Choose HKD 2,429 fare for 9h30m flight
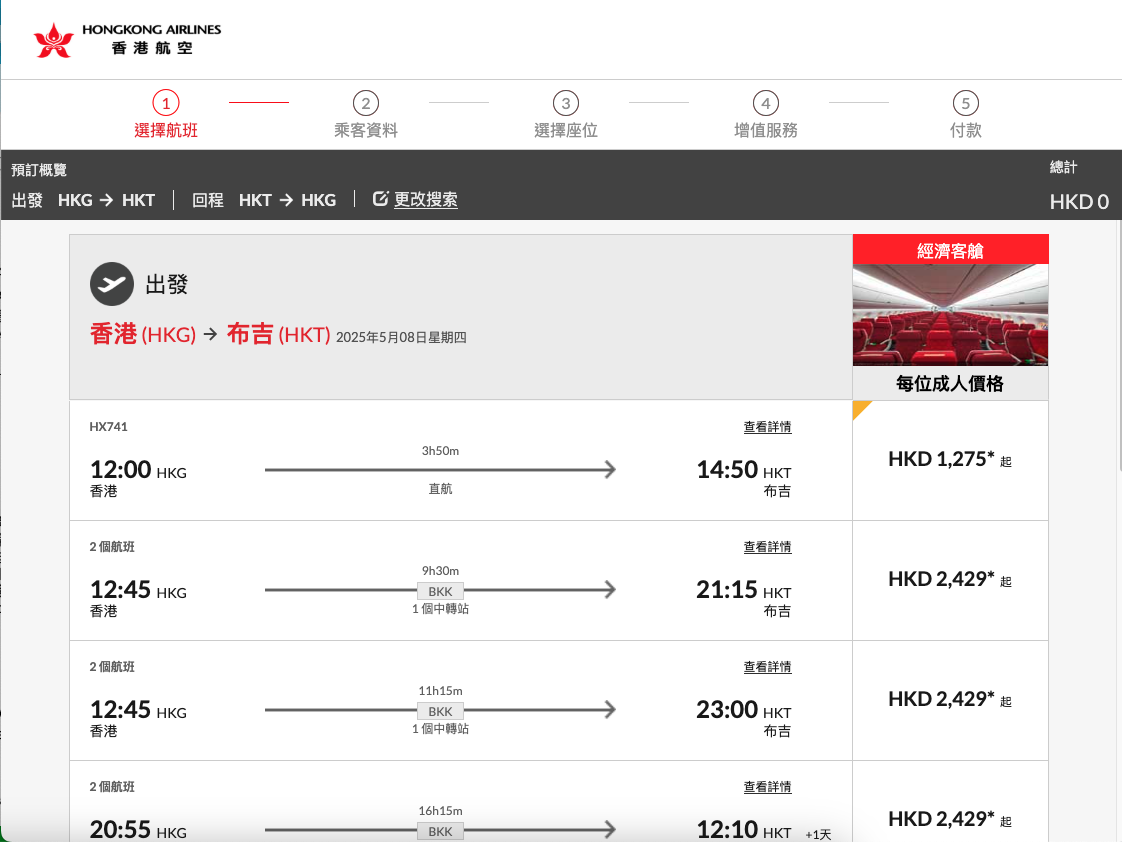Screen dimensions: 1122x842 point(949,580)
